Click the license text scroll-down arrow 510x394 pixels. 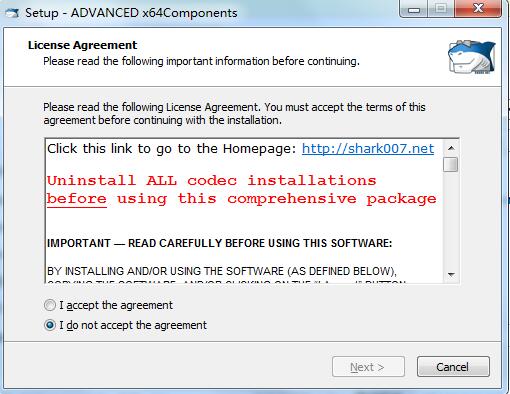pyautogui.click(x=451, y=275)
